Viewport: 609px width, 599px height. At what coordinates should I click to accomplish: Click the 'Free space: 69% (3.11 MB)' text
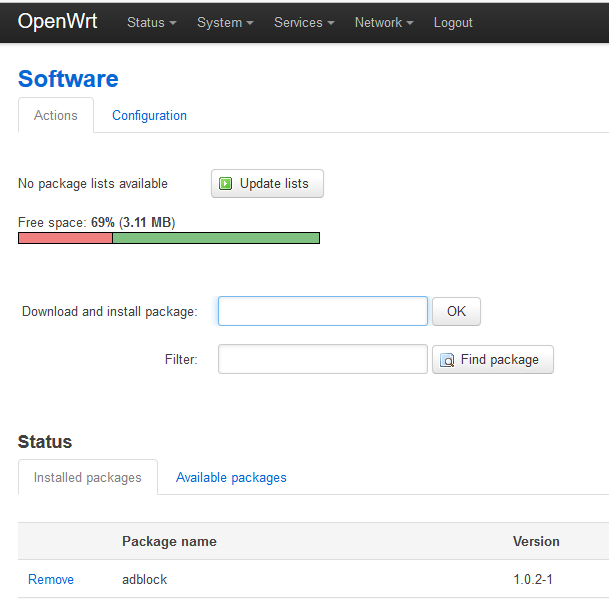point(97,222)
